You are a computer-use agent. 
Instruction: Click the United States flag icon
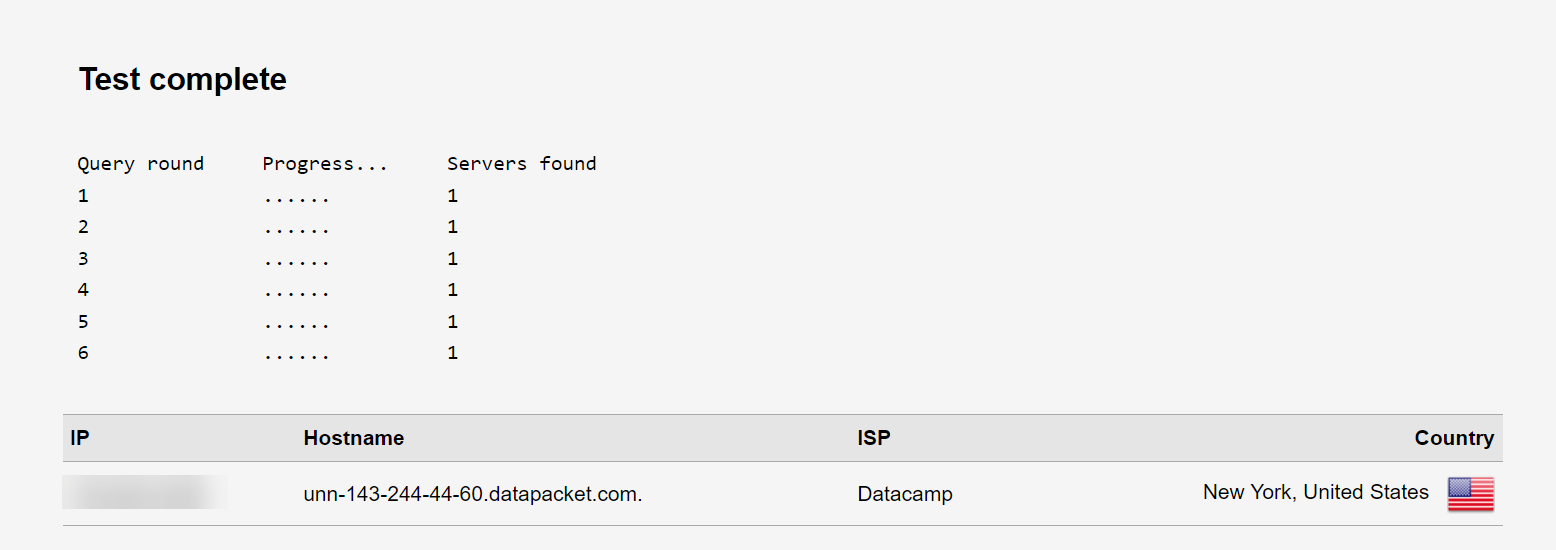[x=1470, y=494]
